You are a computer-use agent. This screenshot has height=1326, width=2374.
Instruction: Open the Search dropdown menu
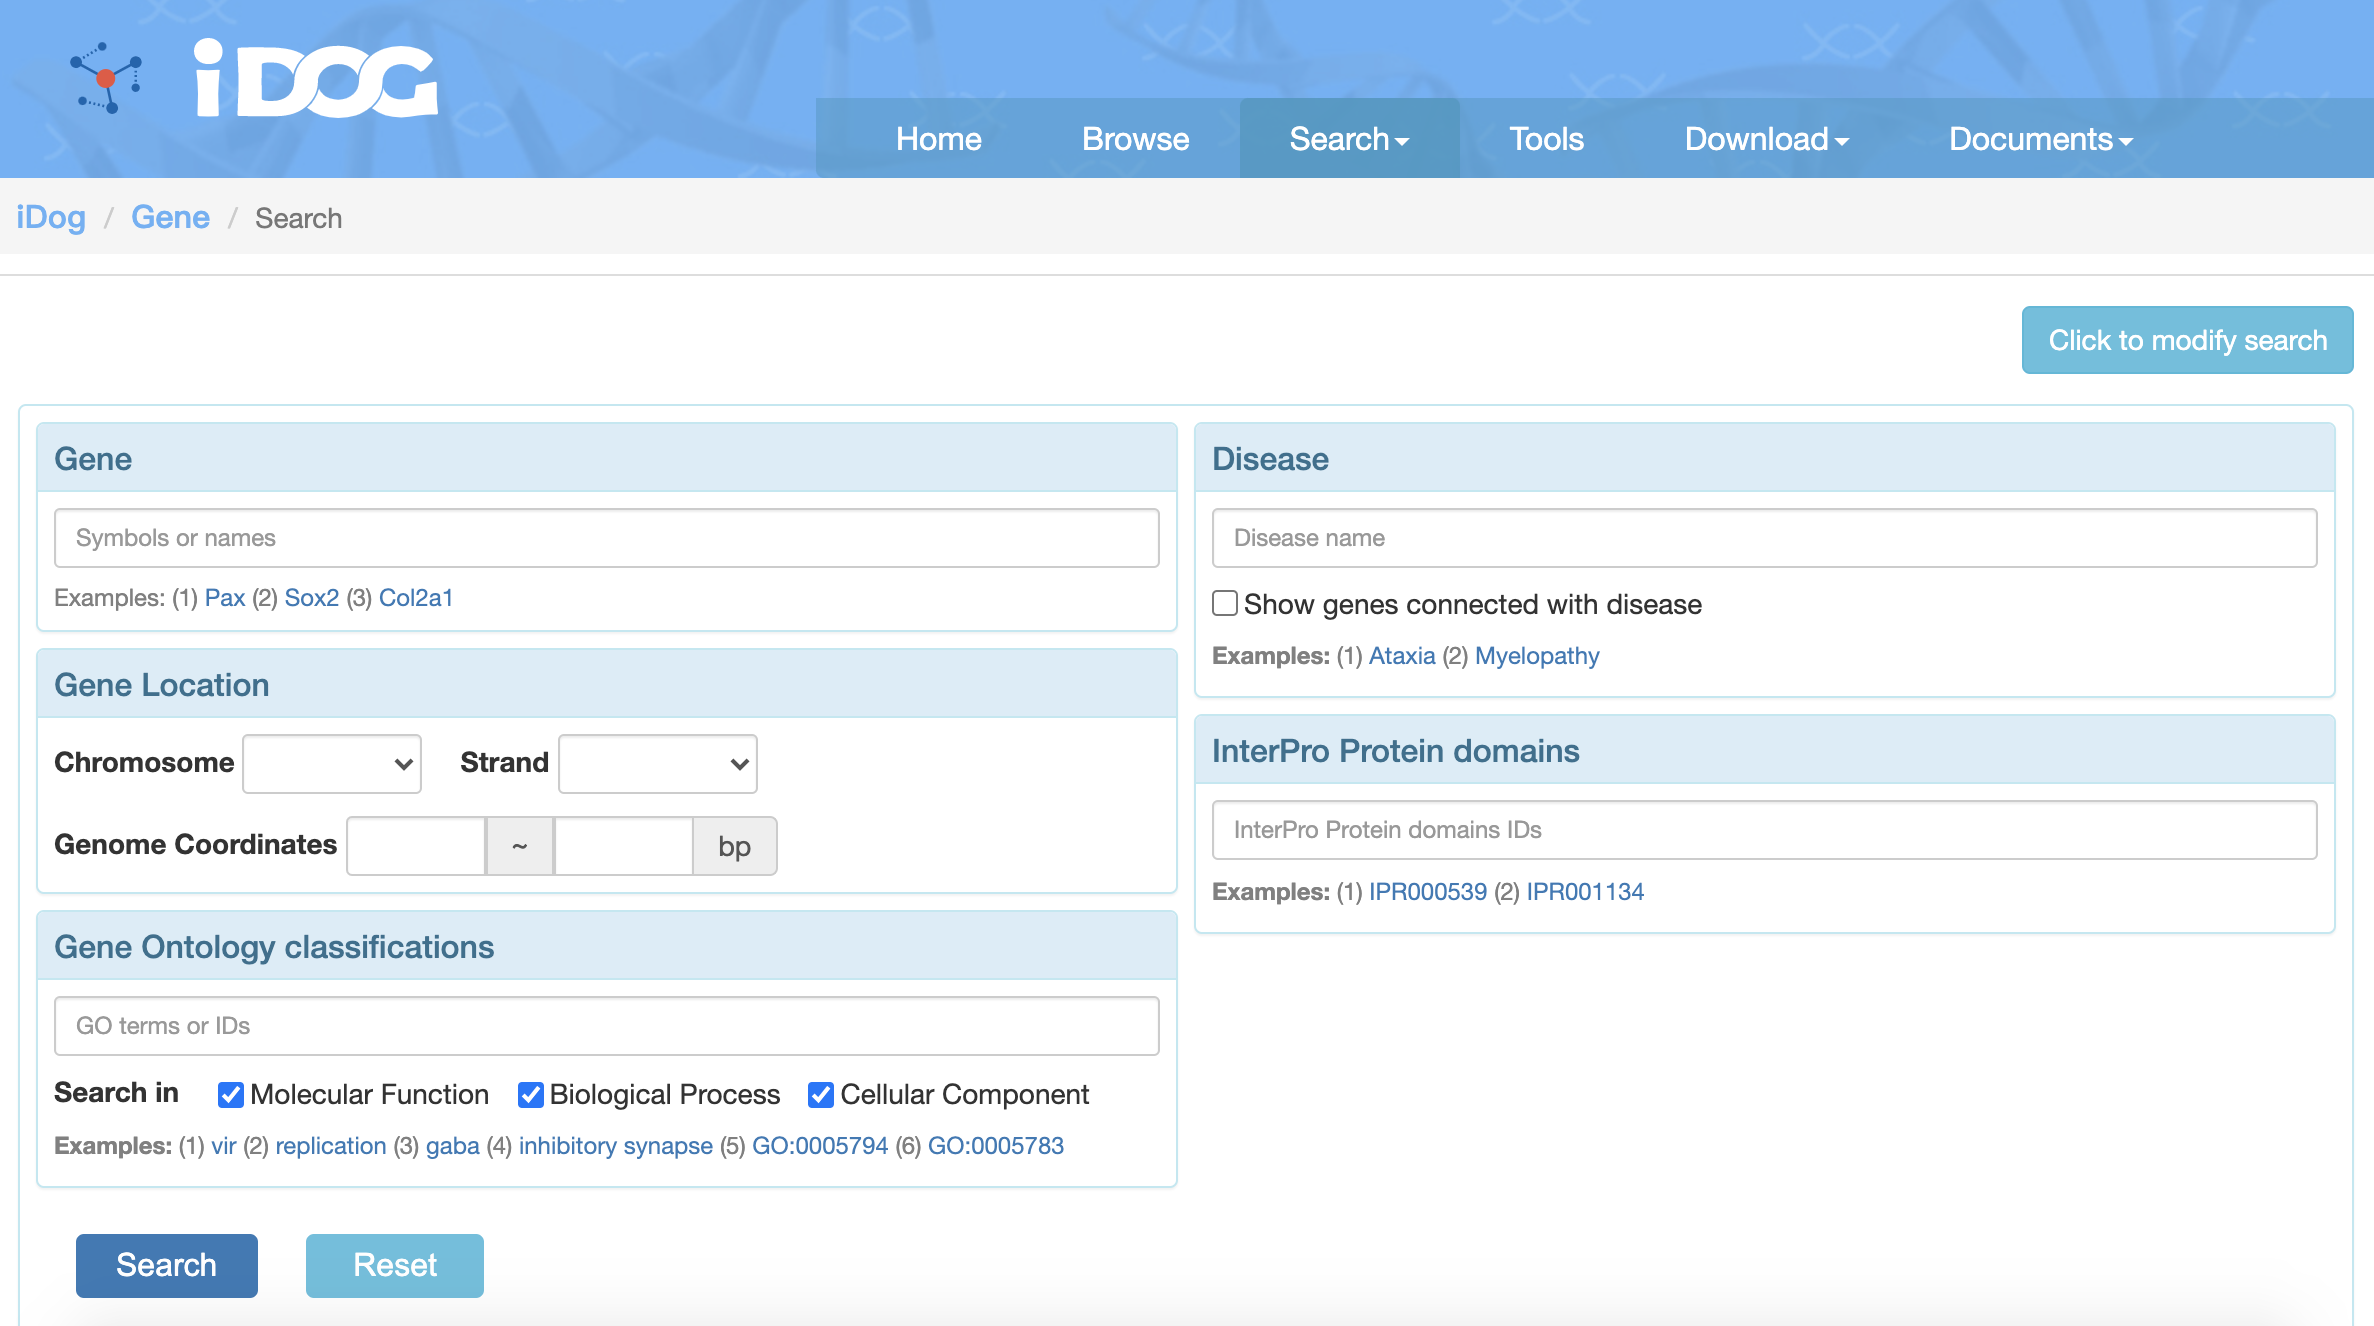[x=1347, y=139]
